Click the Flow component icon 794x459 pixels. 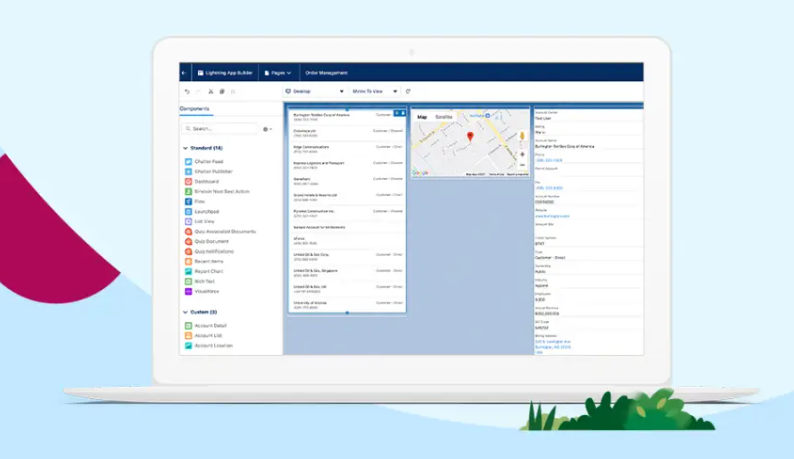pyautogui.click(x=188, y=202)
